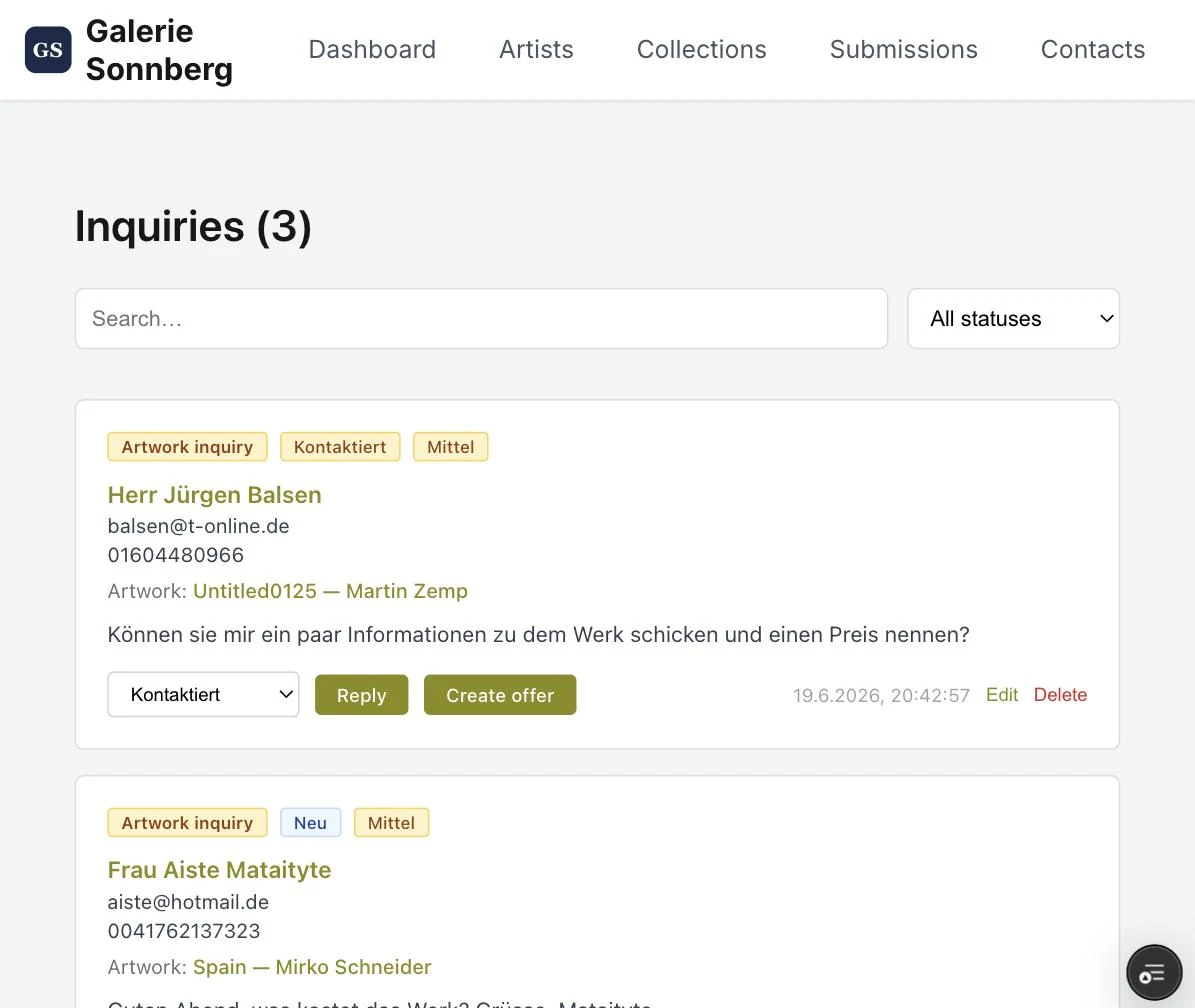
Task: Click the Search inquiries input field
Action: click(x=481, y=318)
